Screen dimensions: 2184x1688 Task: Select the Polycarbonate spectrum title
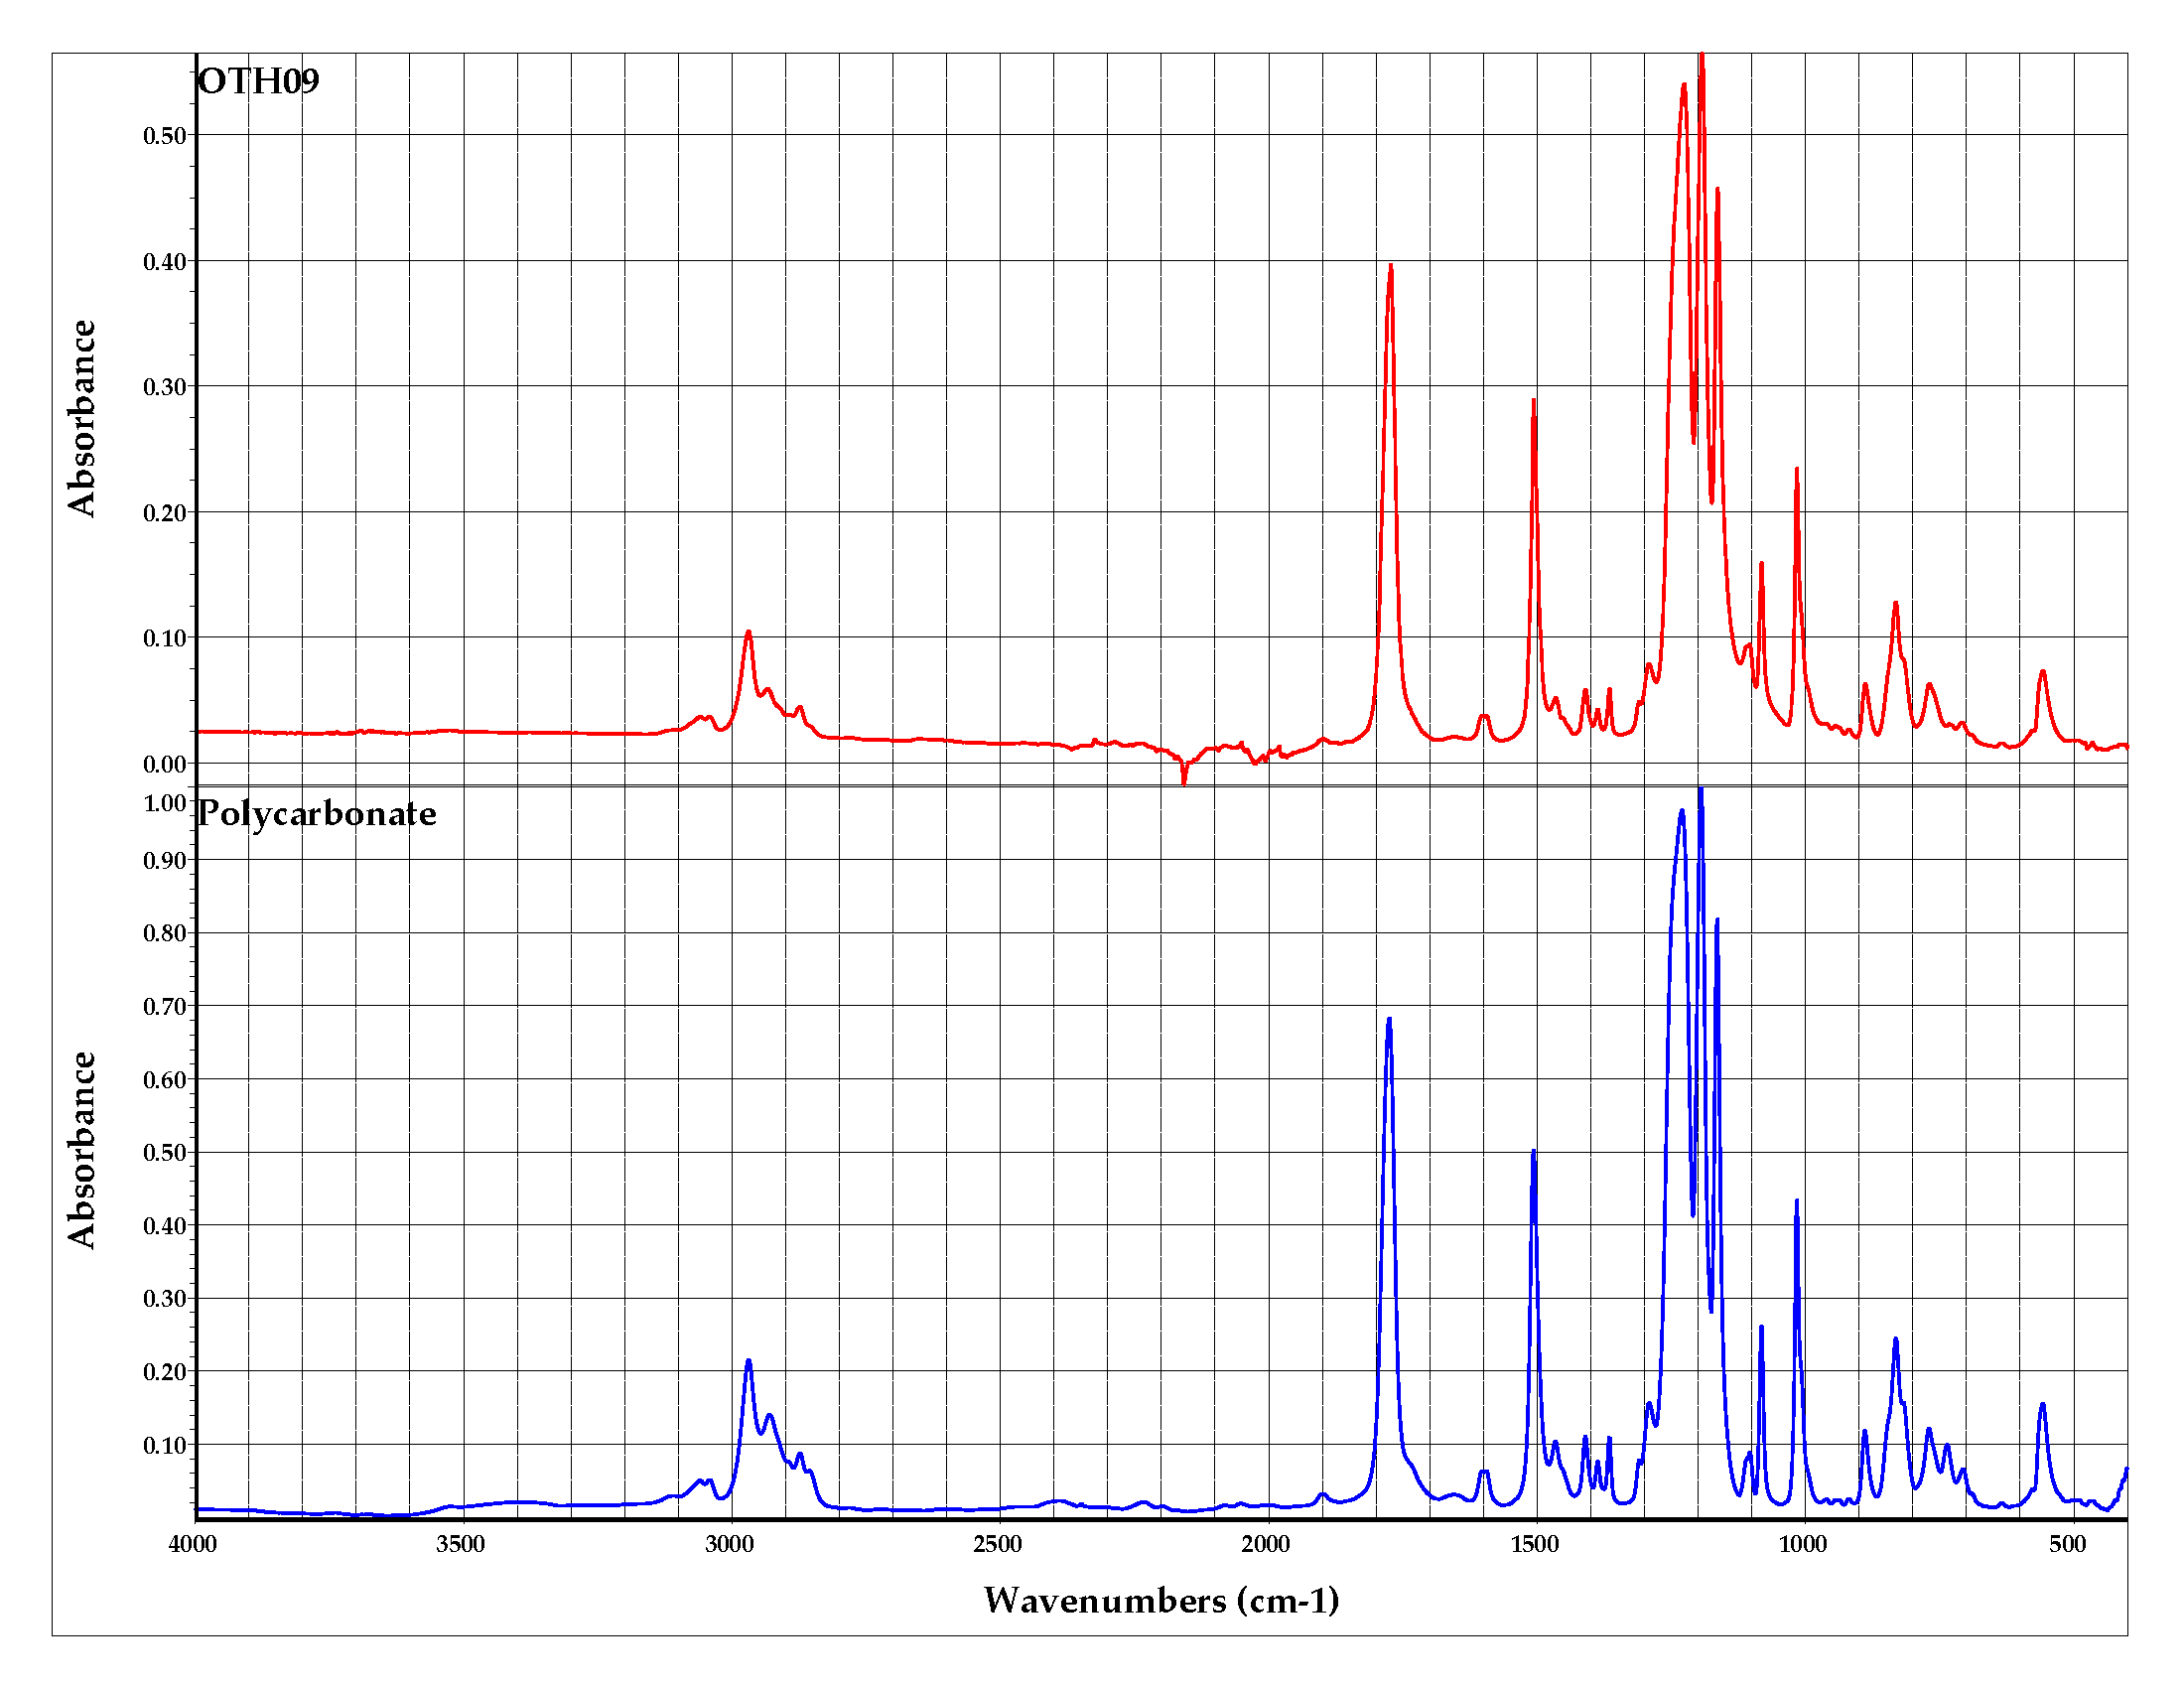(316, 814)
